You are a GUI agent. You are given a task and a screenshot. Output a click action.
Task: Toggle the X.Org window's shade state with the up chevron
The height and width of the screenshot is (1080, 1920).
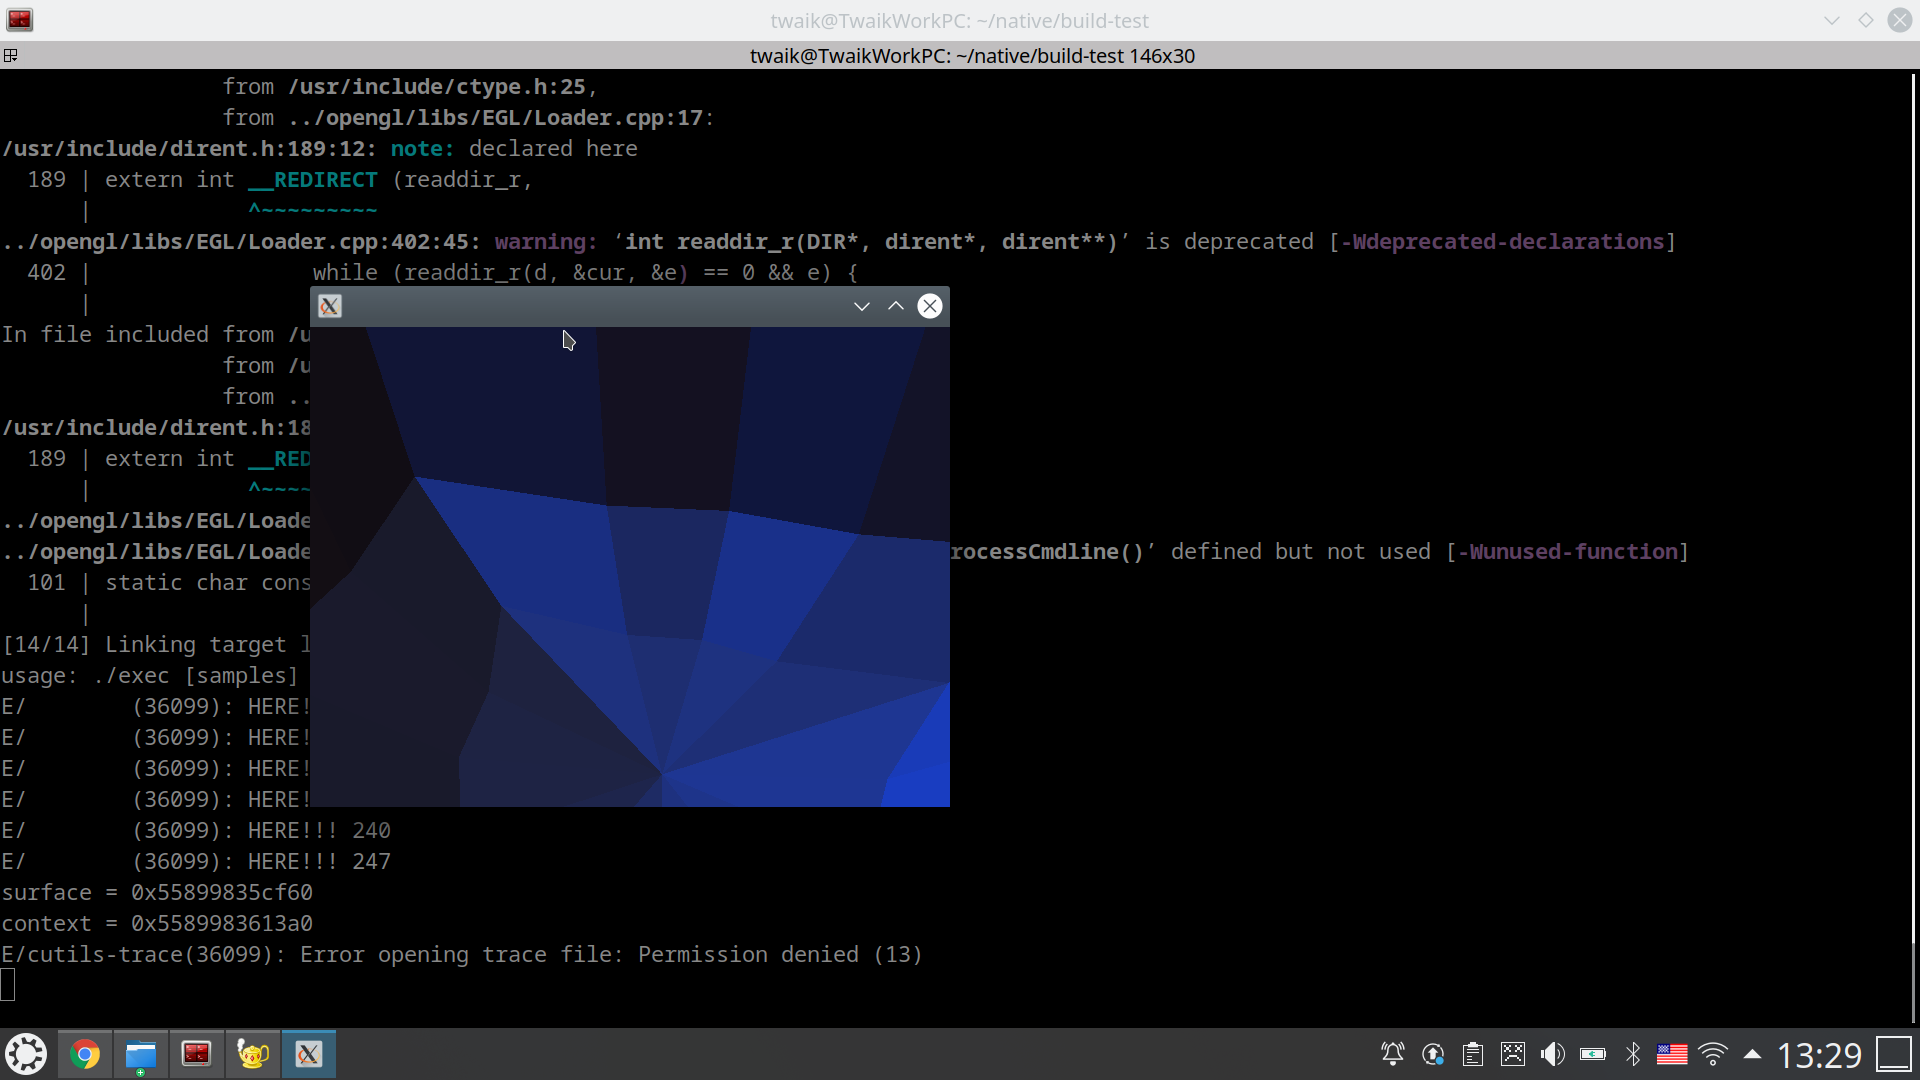(895, 306)
